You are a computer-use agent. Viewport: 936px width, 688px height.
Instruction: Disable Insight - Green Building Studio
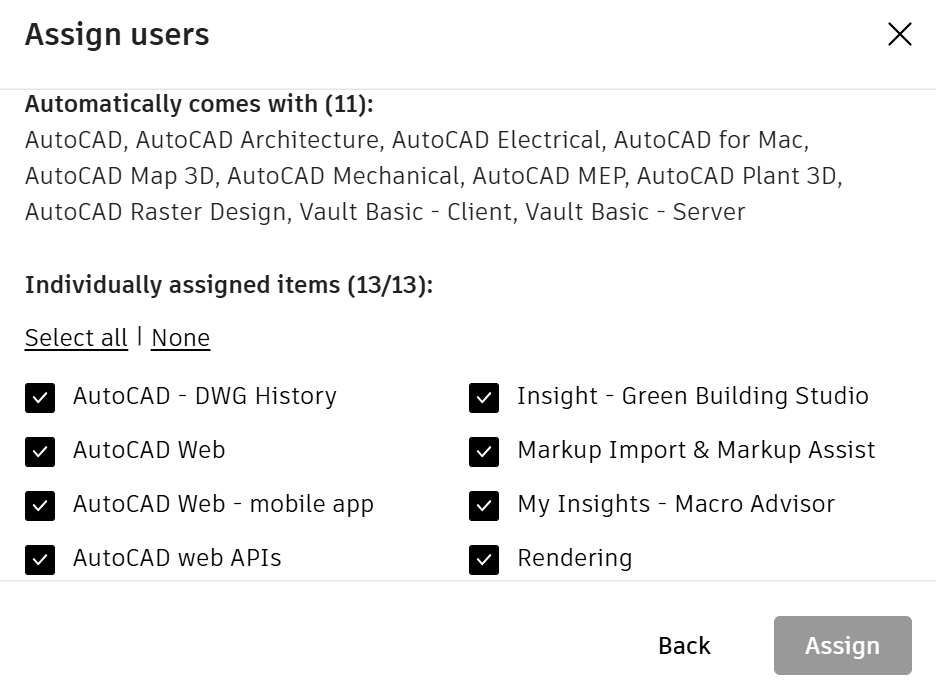coord(484,398)
